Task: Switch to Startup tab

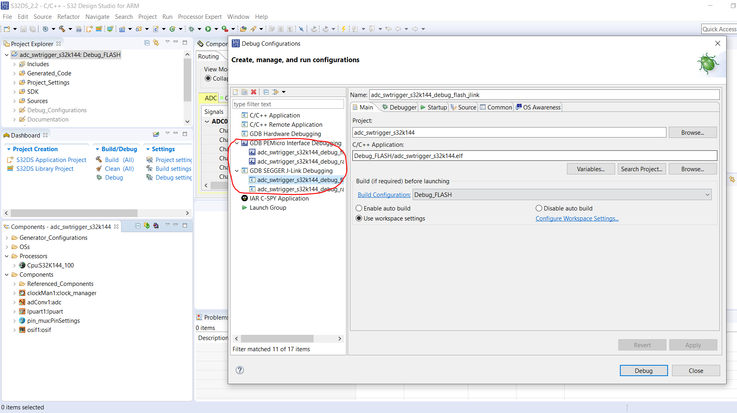Action: coord(433,107)
